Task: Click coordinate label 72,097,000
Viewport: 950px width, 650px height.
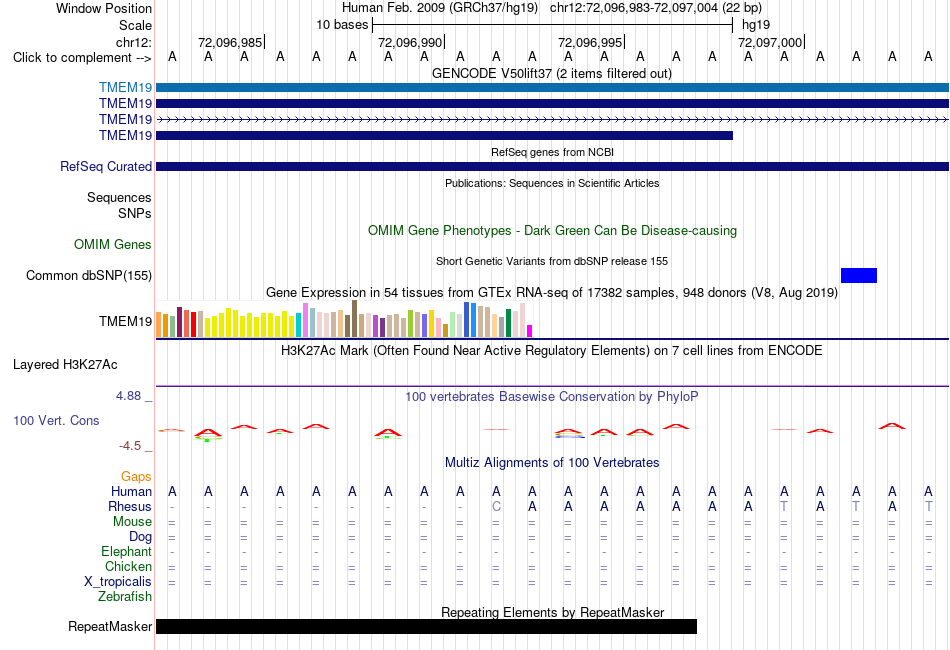Action: pyautogui.click(x=769, y=42)
